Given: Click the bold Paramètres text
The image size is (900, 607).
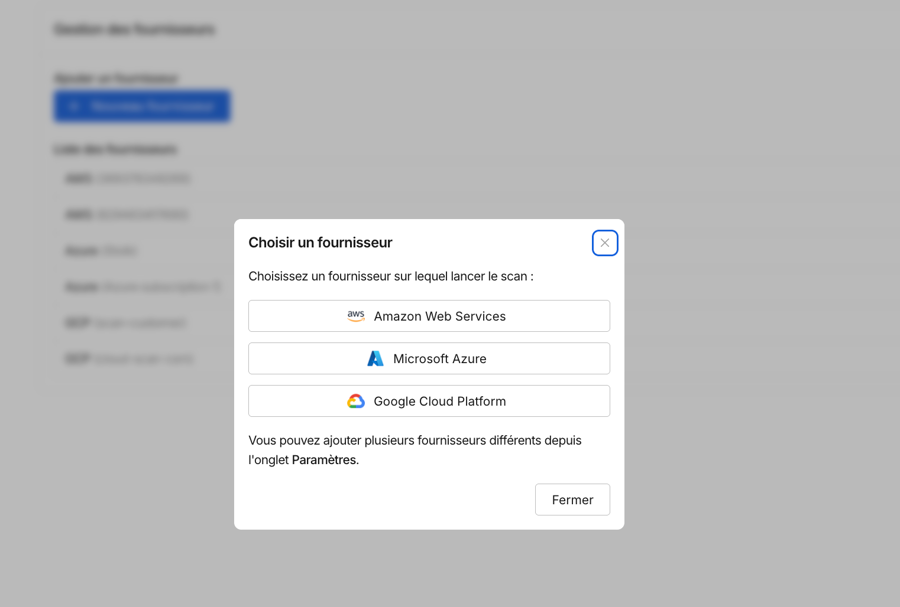Looking at the screenshot, I should [324, 460].
